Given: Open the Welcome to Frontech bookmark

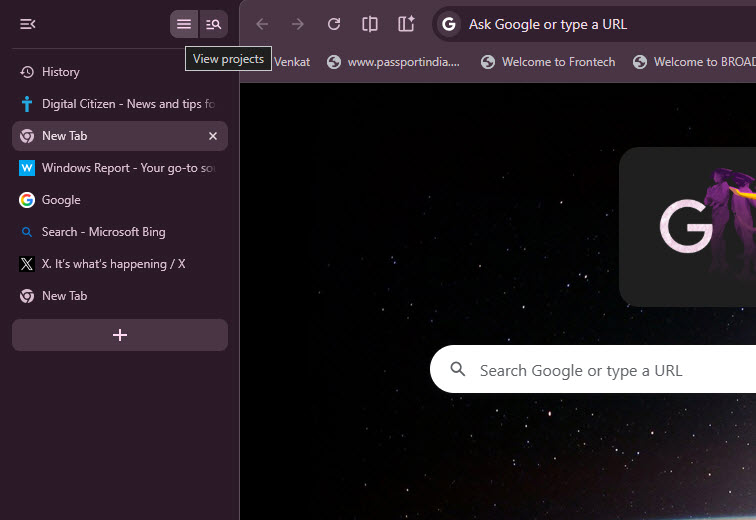Looking at the screenshot, I should (x=548, y=62).
